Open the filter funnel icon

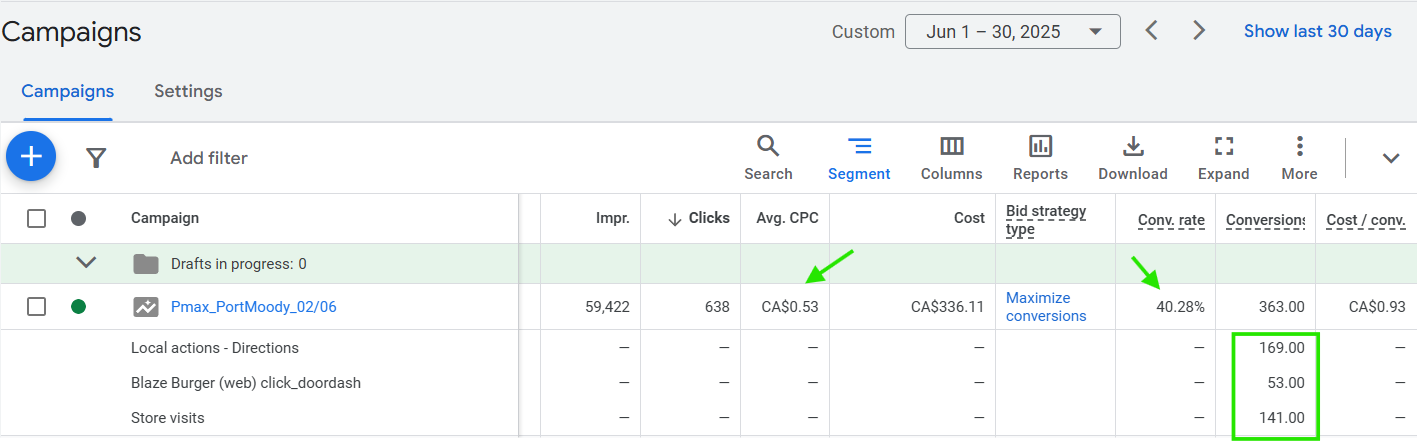95,158
